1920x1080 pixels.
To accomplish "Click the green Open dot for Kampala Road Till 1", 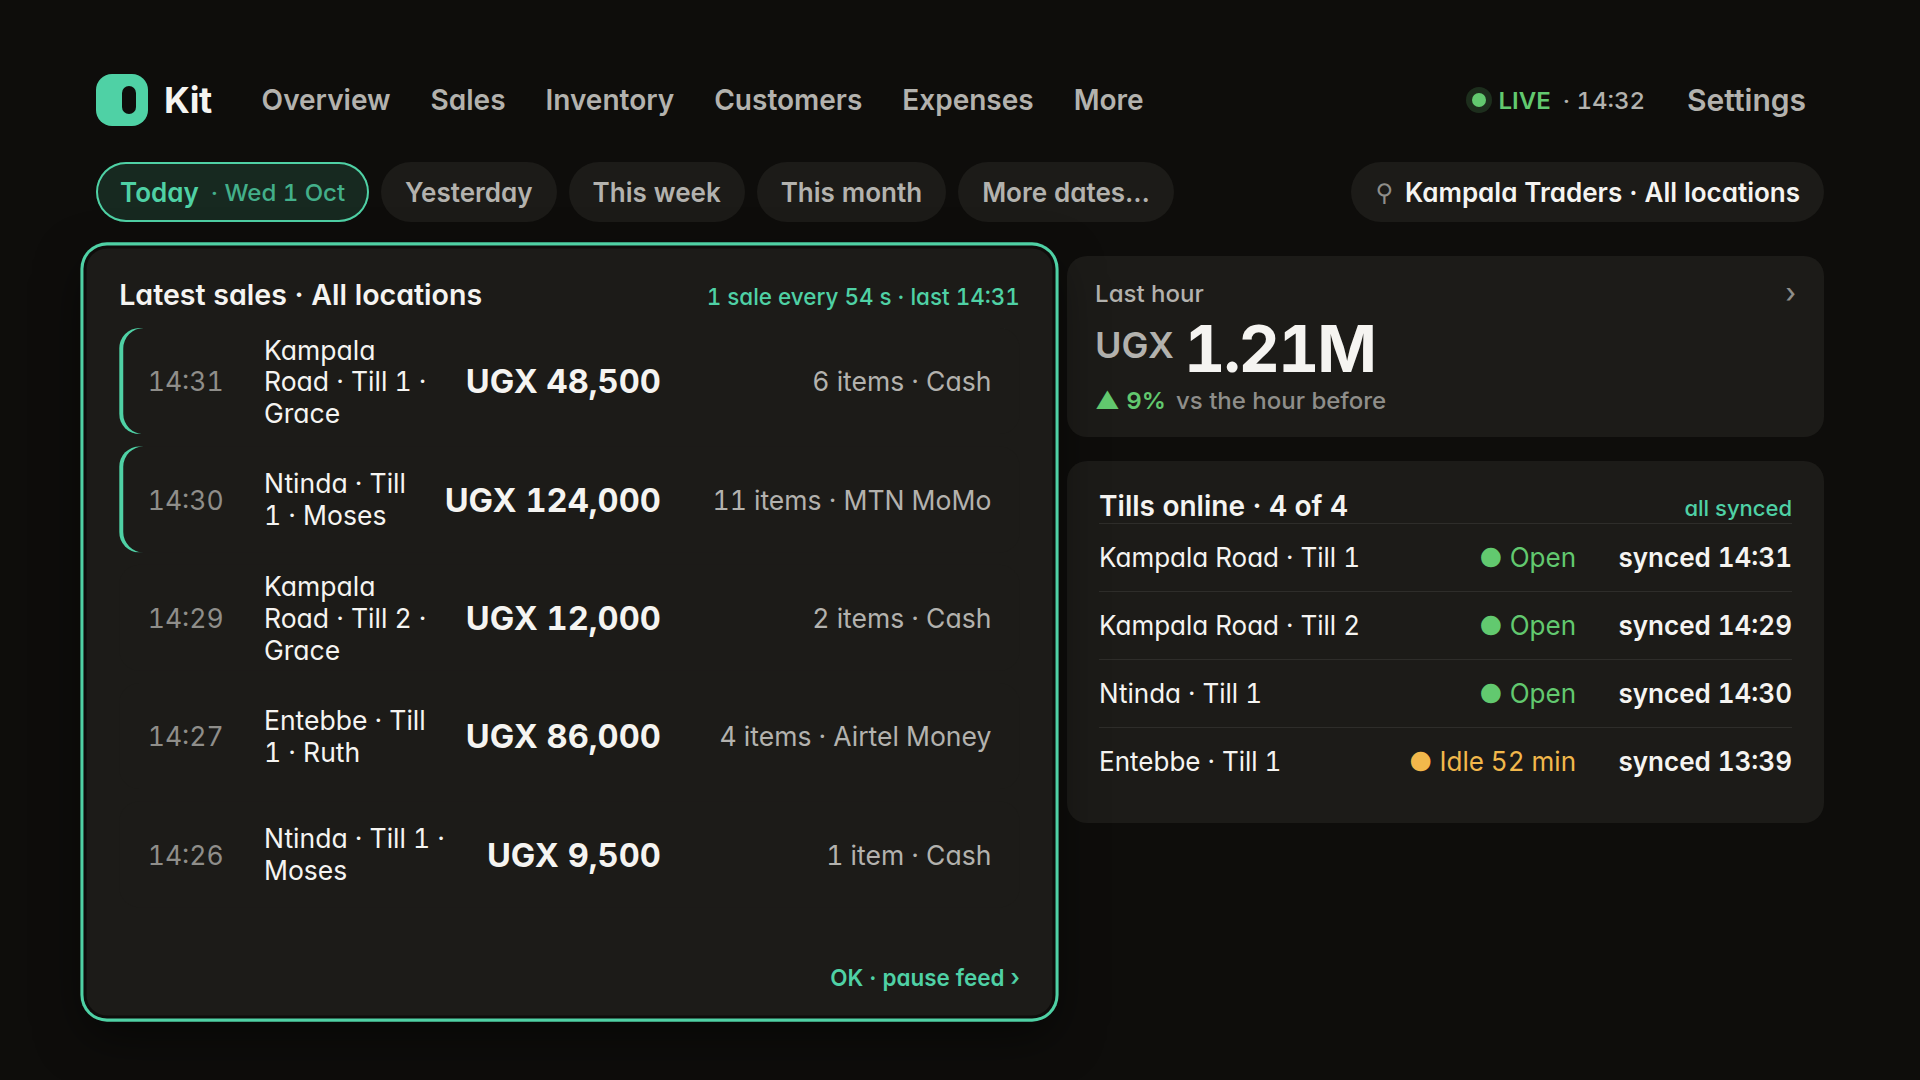I will coord(1490,558).
